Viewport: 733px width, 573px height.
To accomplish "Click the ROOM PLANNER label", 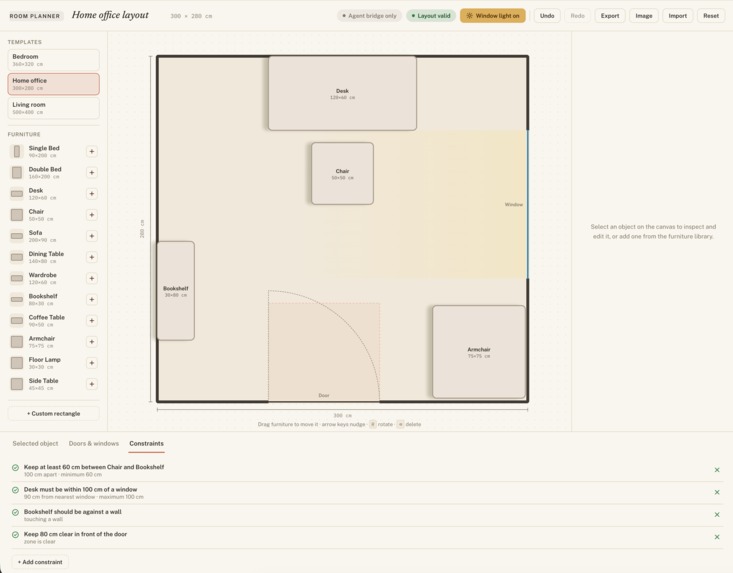I will click(x=35, y=16).
